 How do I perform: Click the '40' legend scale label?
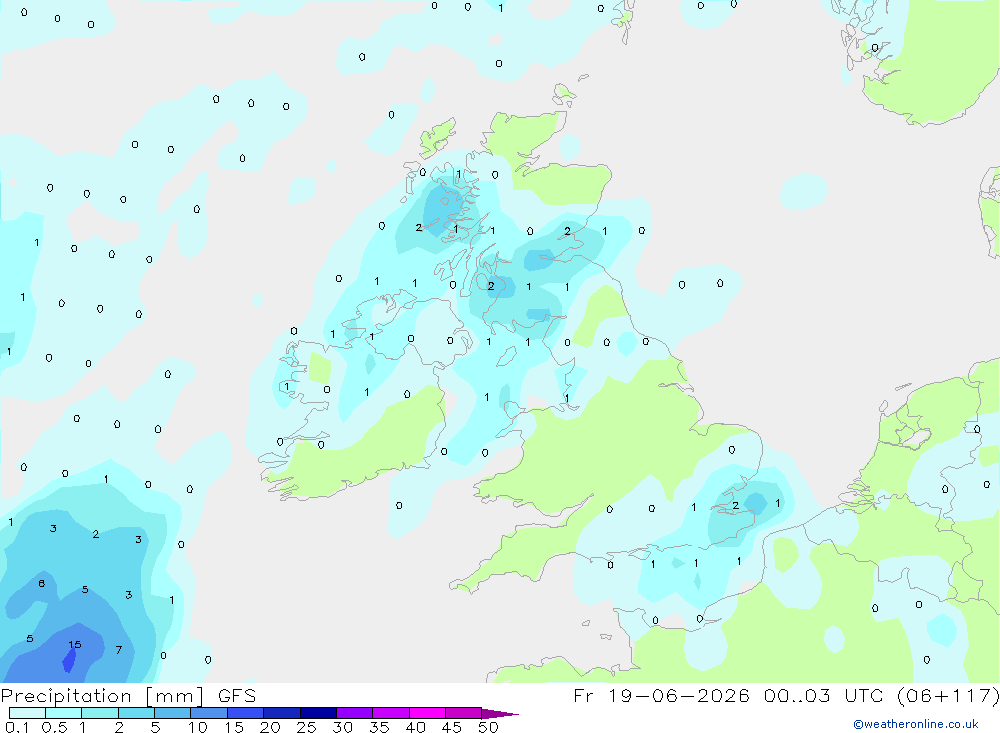point(415,727)
